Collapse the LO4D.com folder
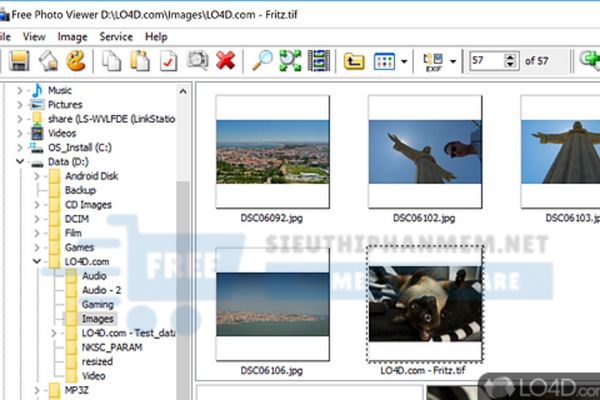Screen dimensions: 600x400 (x=37, y=261)
